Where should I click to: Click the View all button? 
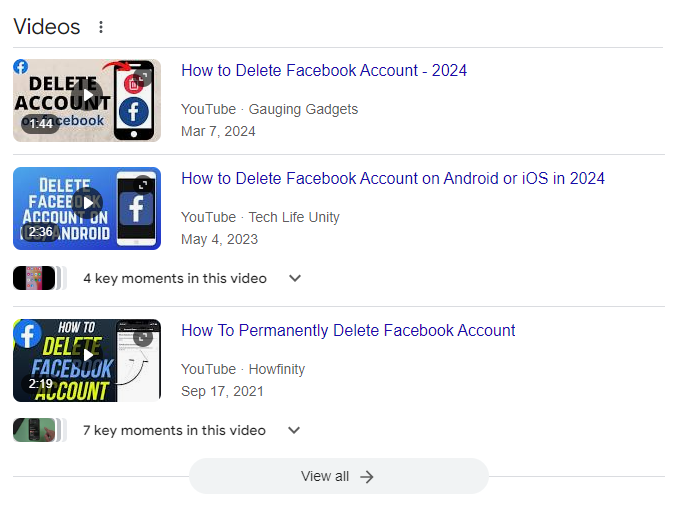click(339, 476)
